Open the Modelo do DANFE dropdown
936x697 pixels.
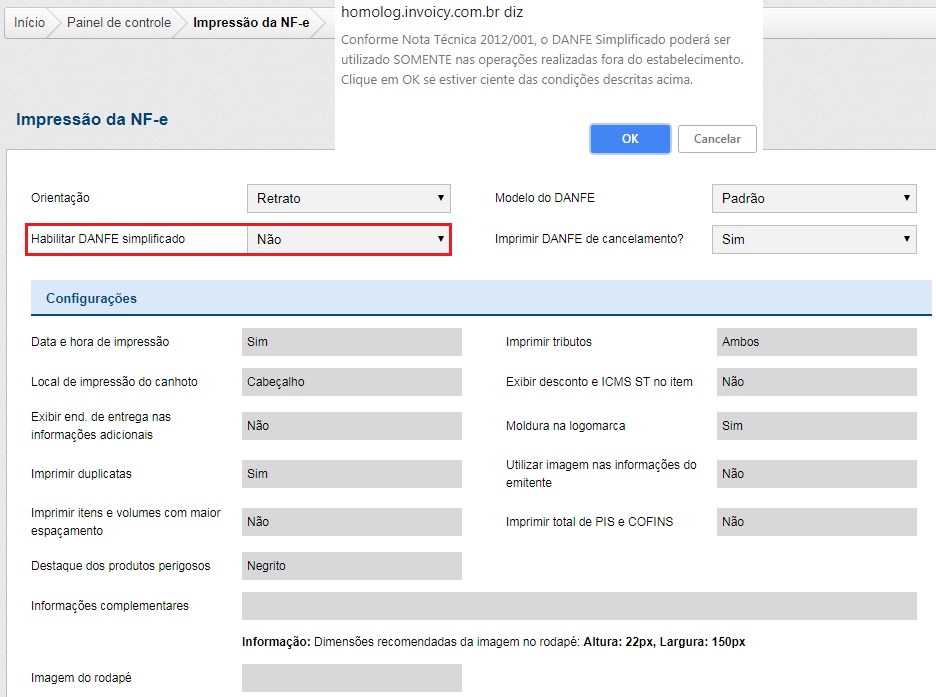click(x=813, y=198)
